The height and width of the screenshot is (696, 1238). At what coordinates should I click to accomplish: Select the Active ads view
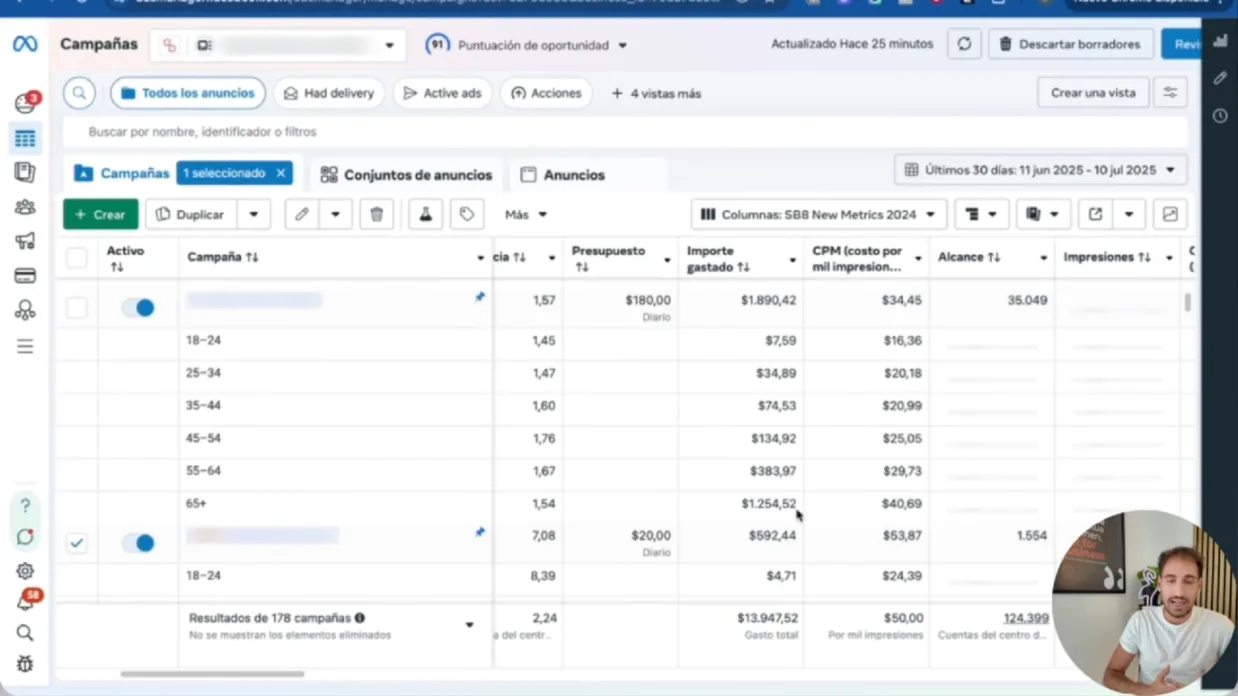click(x=442, y=93)
